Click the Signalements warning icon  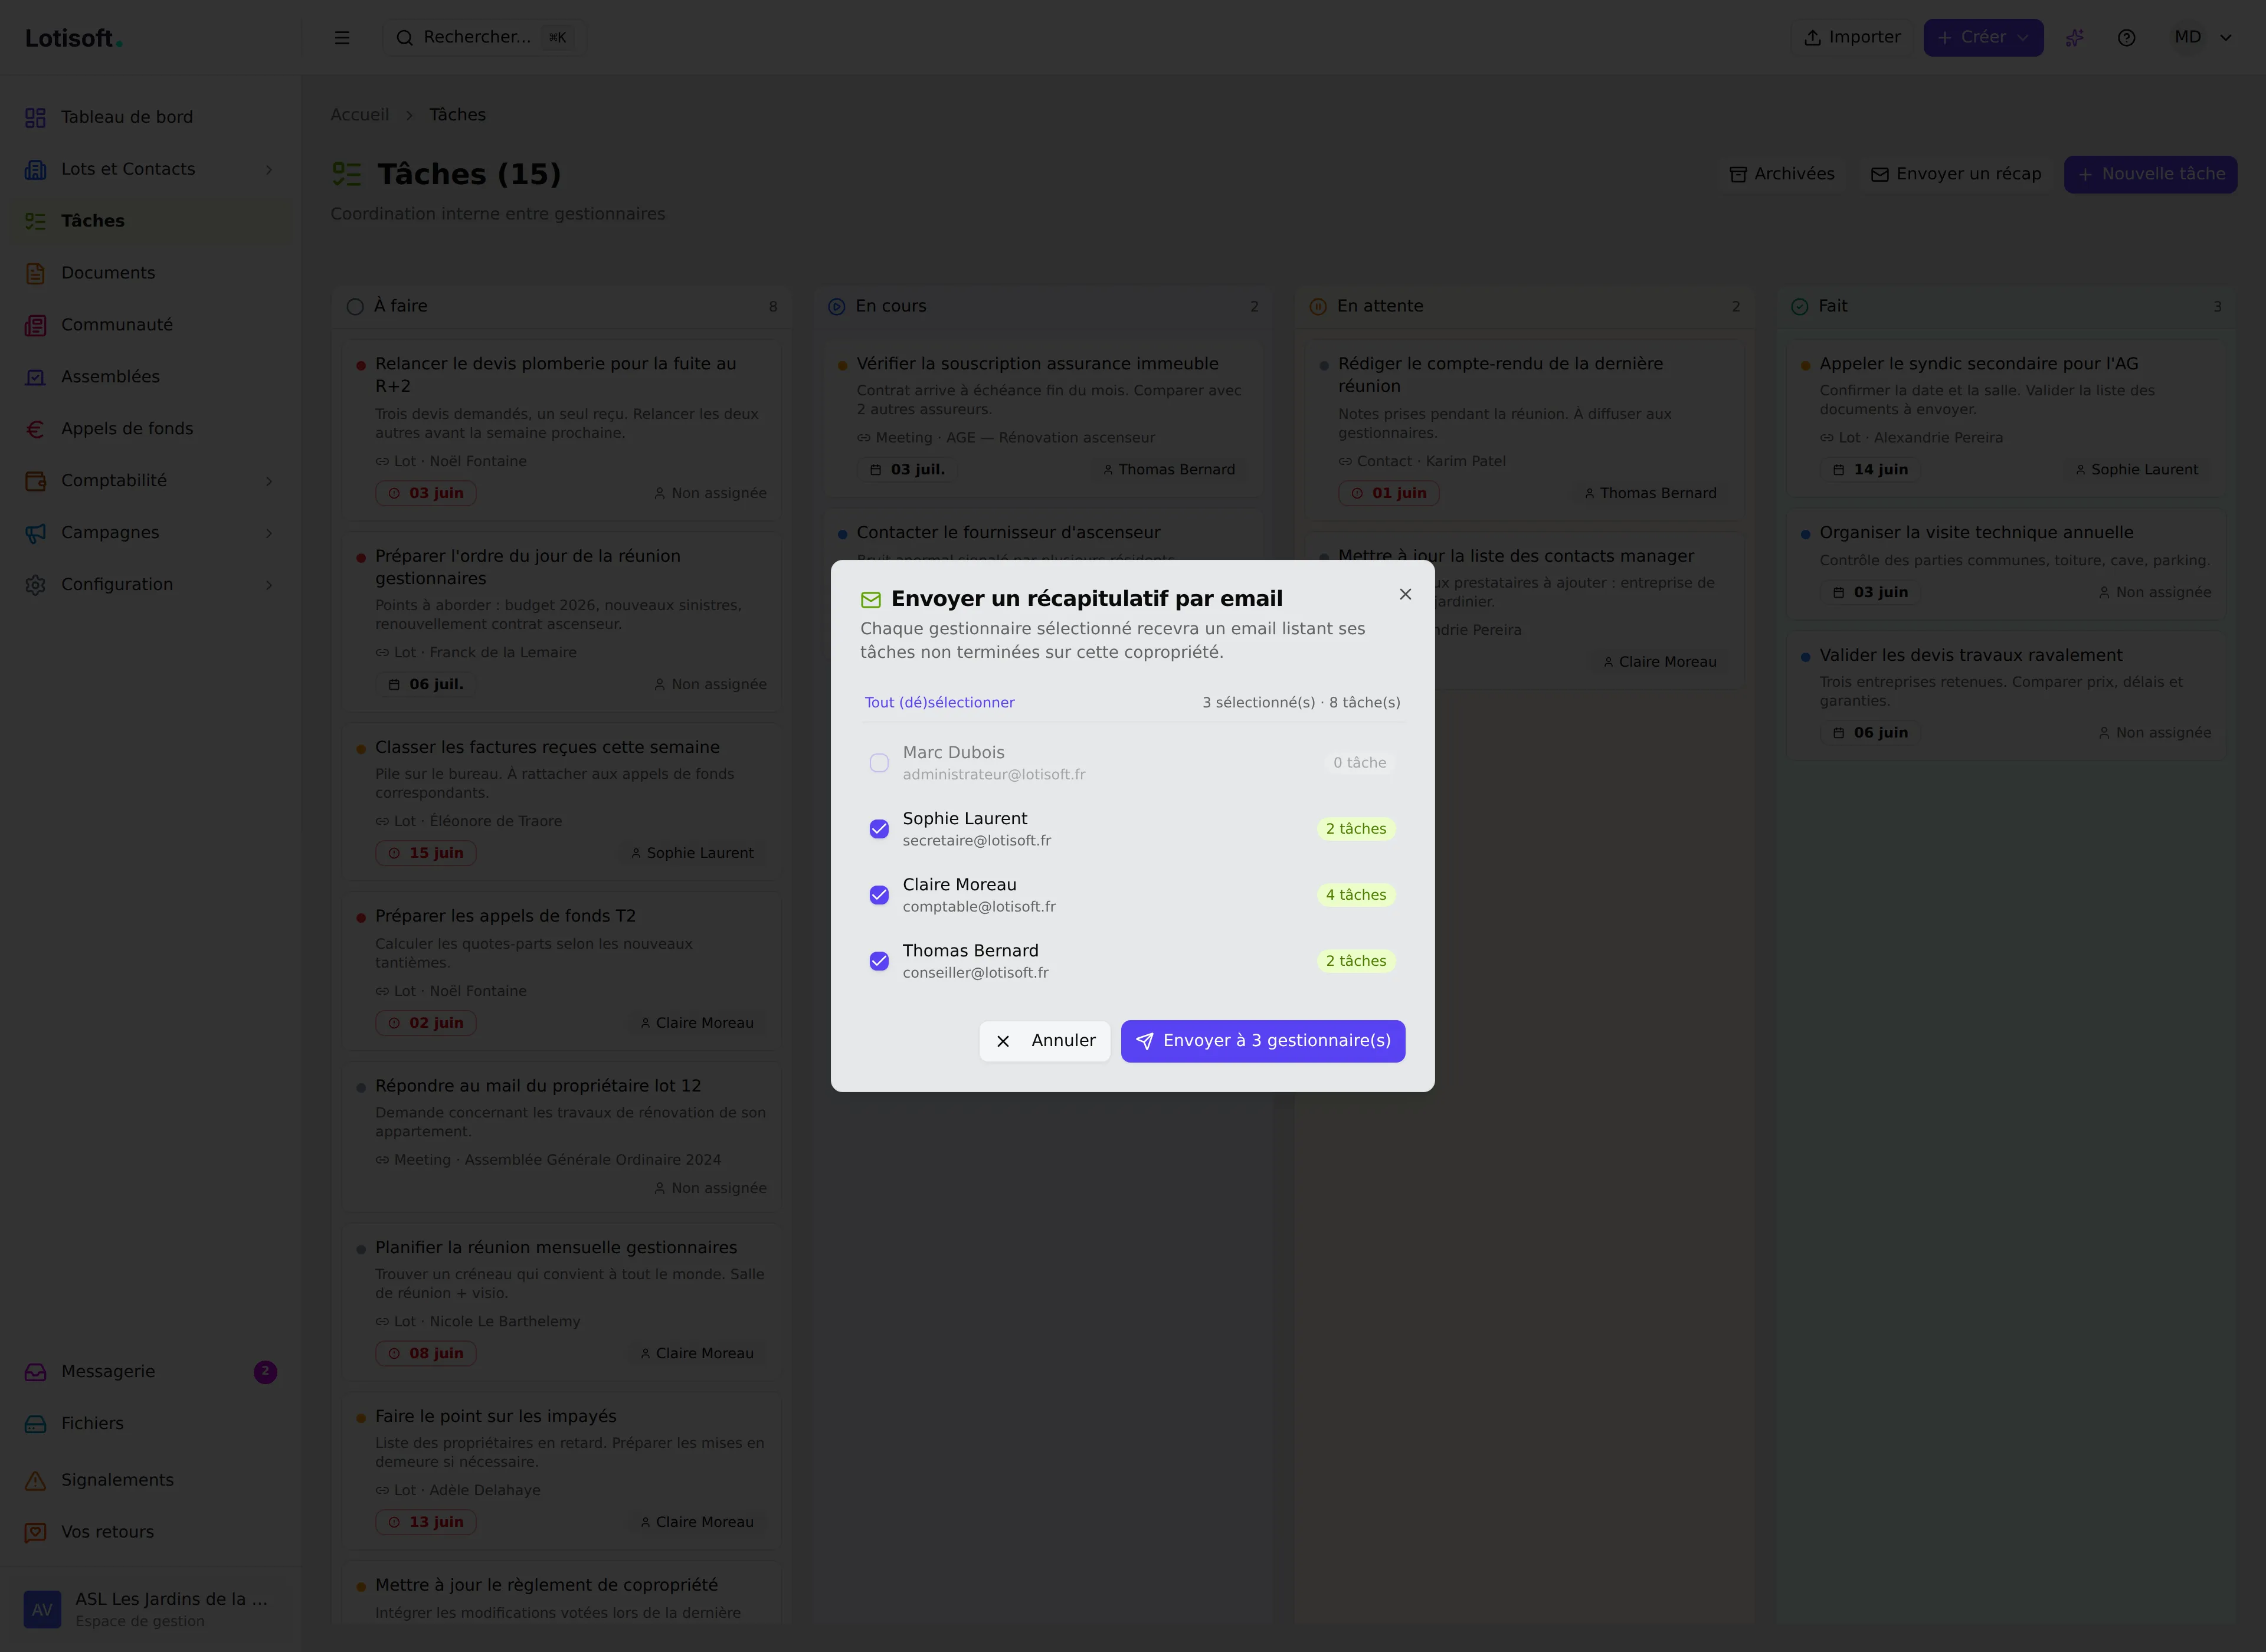tap(36, 1480)
